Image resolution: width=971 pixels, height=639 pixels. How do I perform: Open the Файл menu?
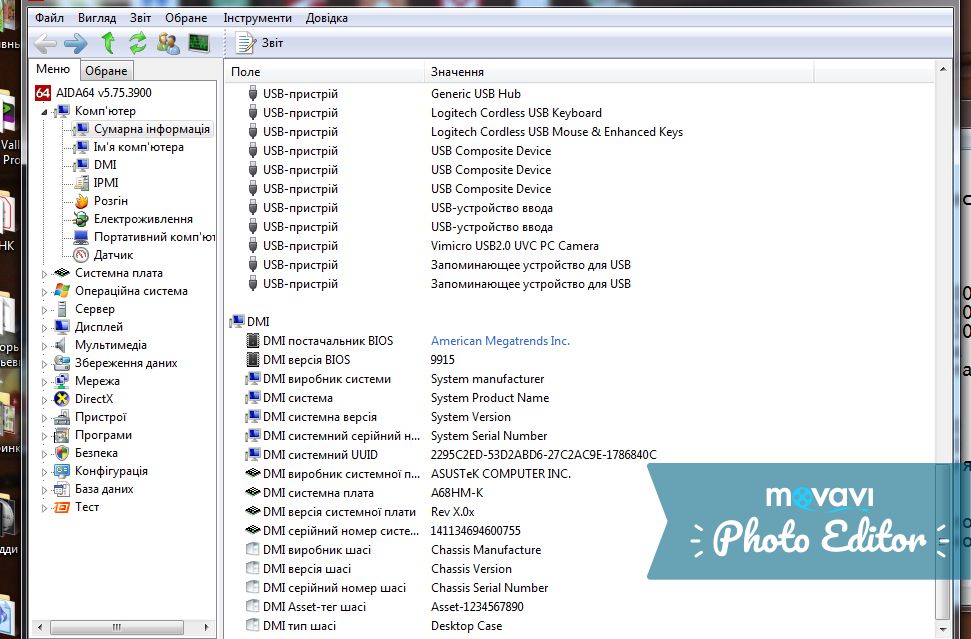click(50, 18)
